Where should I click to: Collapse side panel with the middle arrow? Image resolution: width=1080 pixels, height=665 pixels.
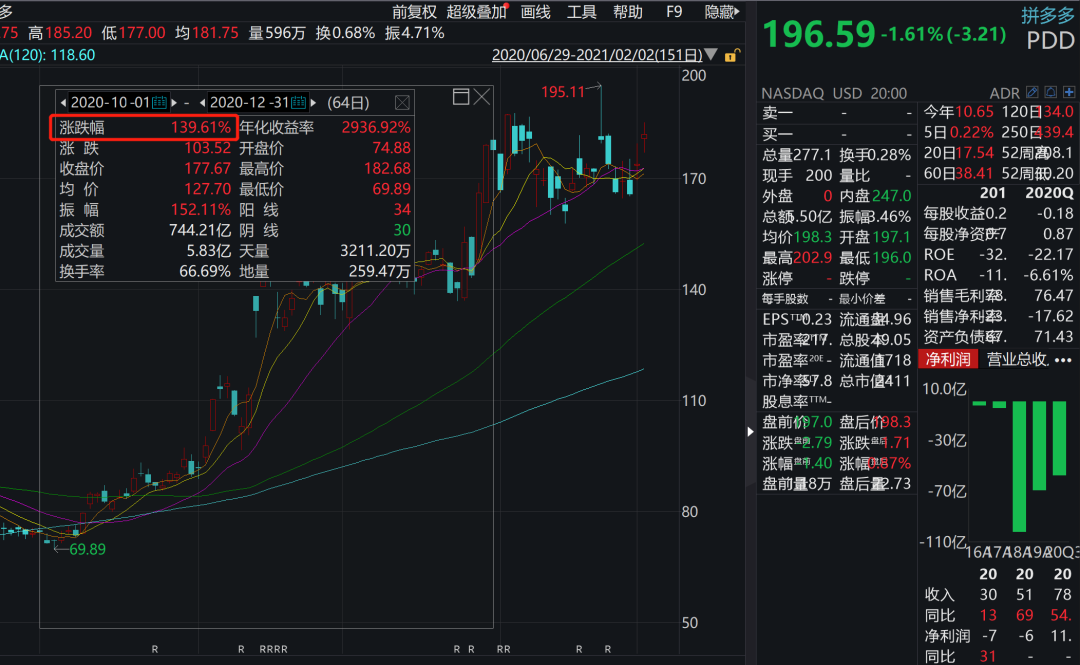point(751,431)
